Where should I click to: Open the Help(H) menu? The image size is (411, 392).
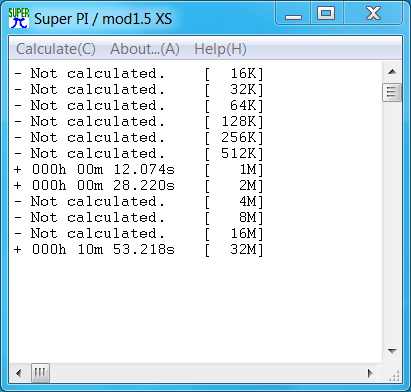[x=220, y=49]
